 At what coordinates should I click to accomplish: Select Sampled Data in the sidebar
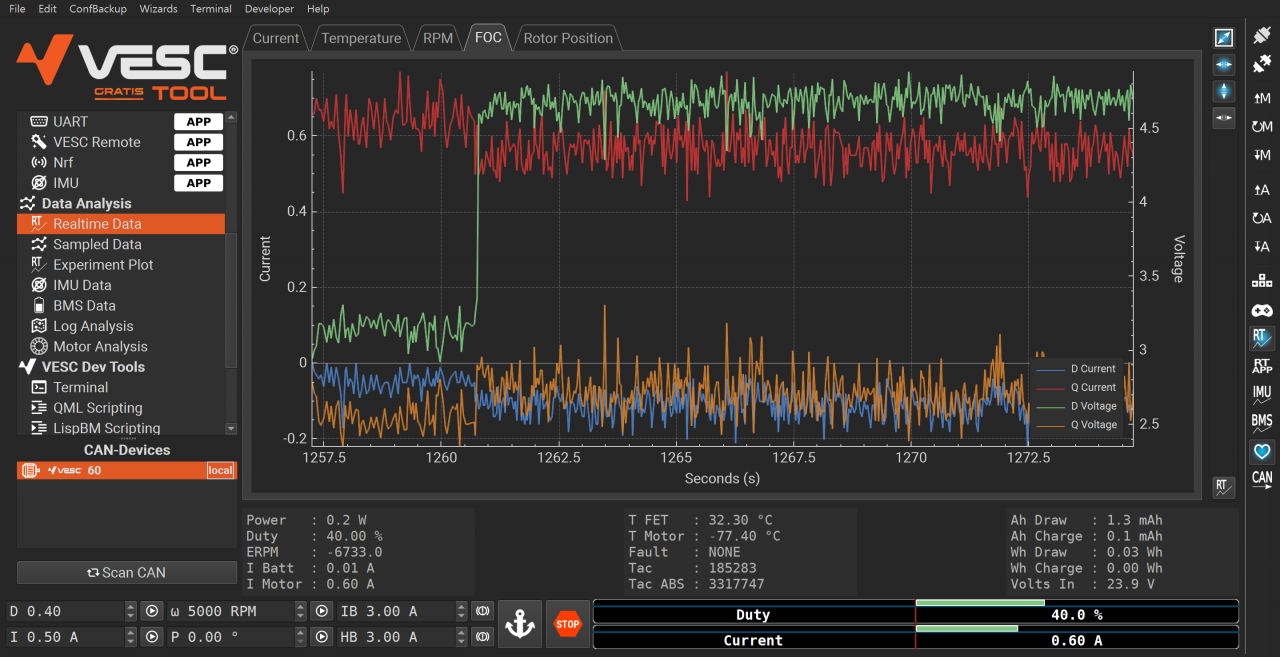click(x=97, y=244)
